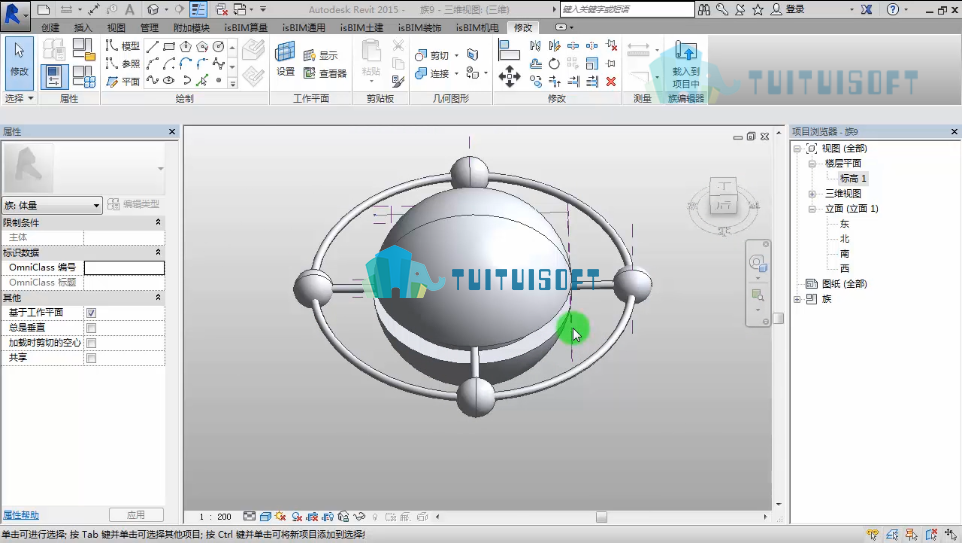Click 载入到项目中 Load into Project

[686, 64]
